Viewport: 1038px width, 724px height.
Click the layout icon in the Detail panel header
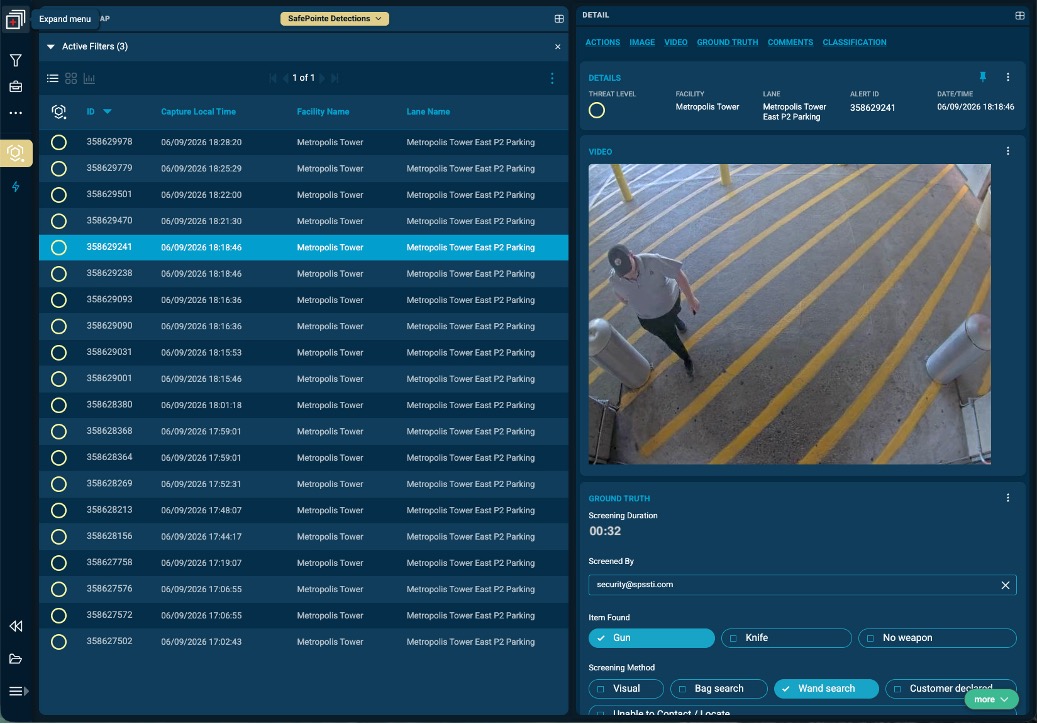coord(1020,15)
